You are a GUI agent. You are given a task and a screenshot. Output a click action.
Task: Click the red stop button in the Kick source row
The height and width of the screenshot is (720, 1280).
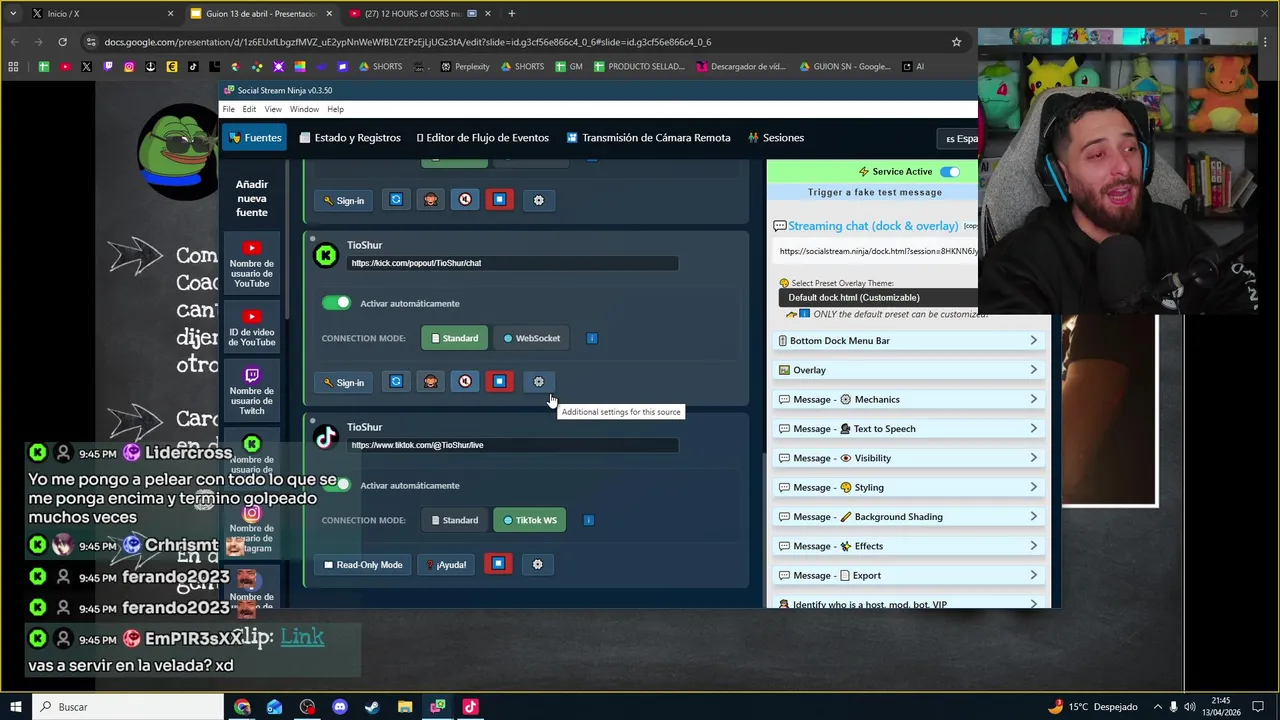point(499,382)
